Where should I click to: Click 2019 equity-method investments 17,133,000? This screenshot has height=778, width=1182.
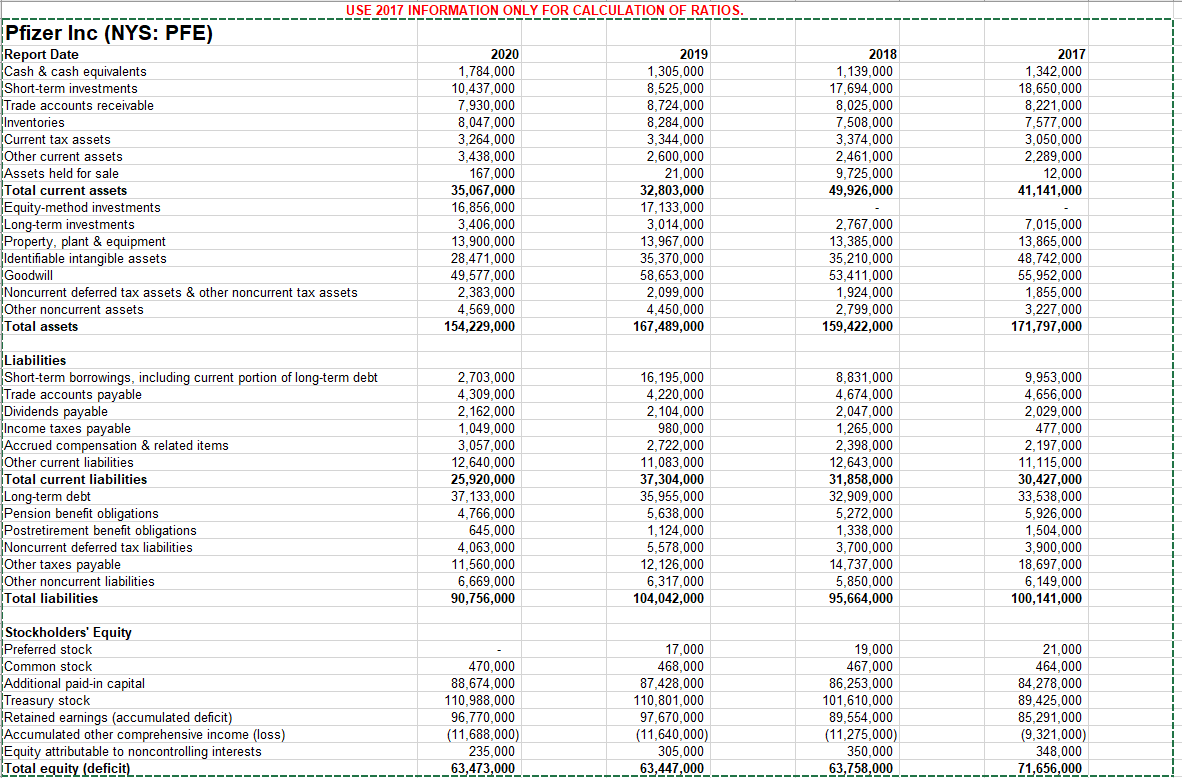[672, 207]
